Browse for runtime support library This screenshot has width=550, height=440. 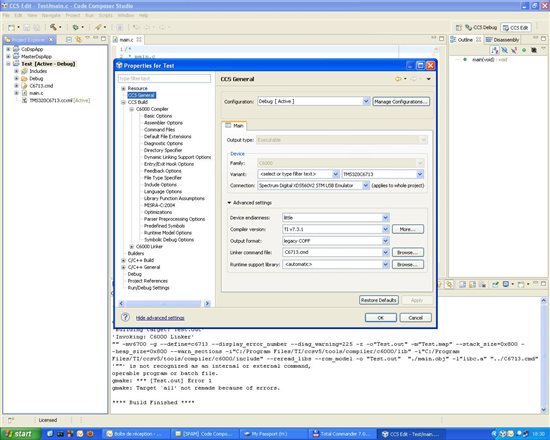(408, 265)
